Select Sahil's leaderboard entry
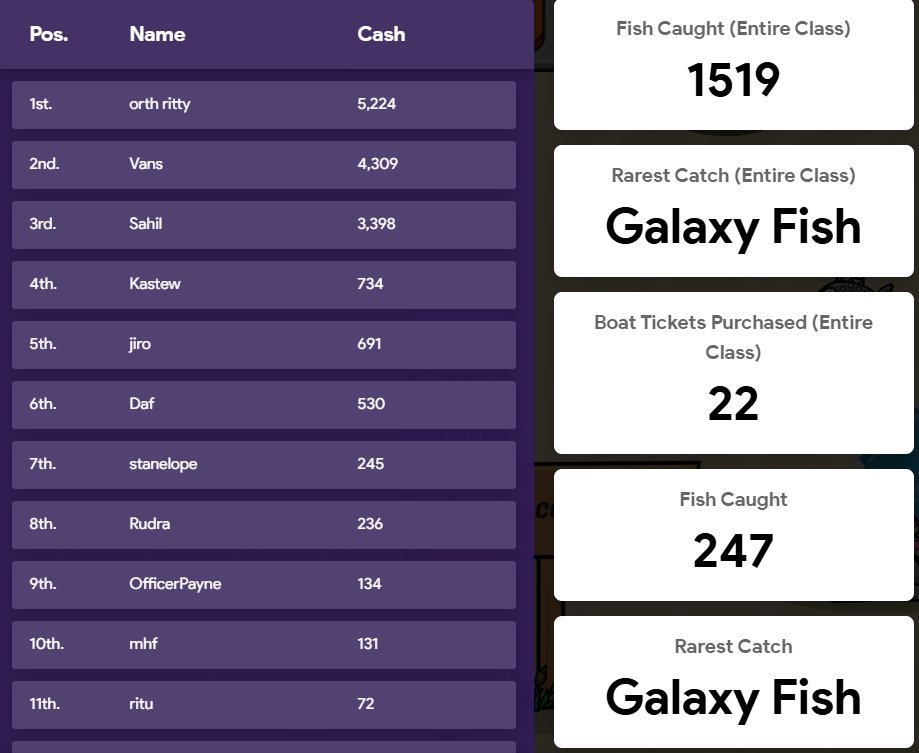919x753 pixels. pos(264,225)
